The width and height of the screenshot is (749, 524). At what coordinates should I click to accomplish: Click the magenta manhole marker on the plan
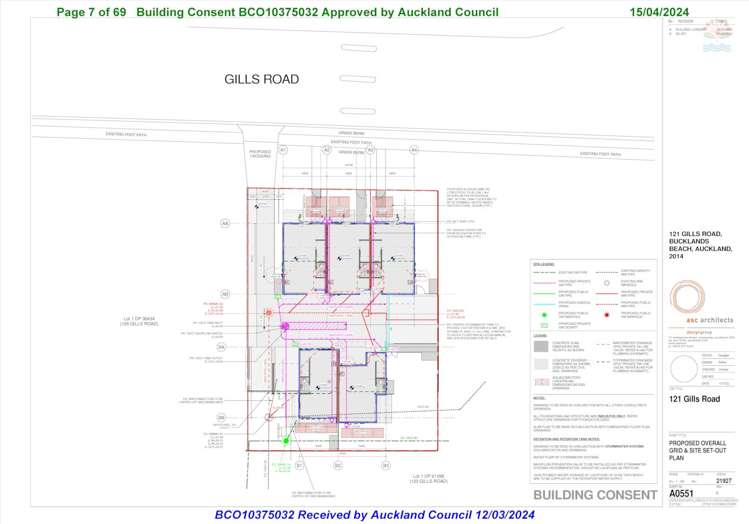tap(285, 326)
